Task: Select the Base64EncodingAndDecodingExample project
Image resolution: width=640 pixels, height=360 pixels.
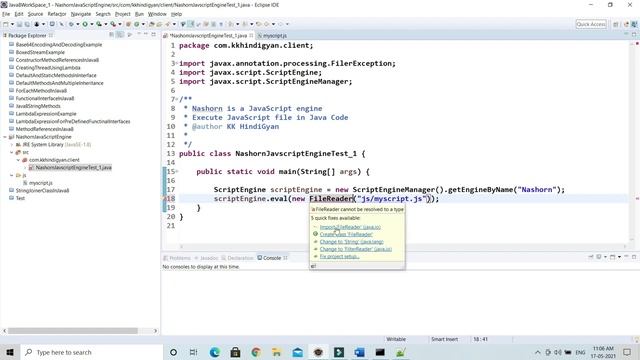Action: pyautogui.click(x=59, y=44)
